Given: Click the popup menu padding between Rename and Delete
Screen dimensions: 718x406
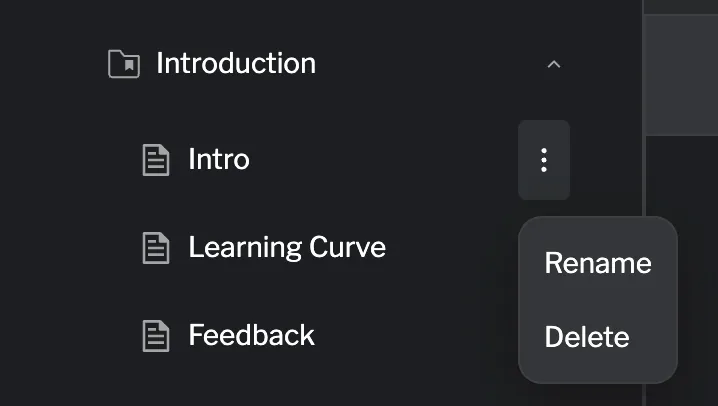Looking at the screenshot, I should coord(597,300).
